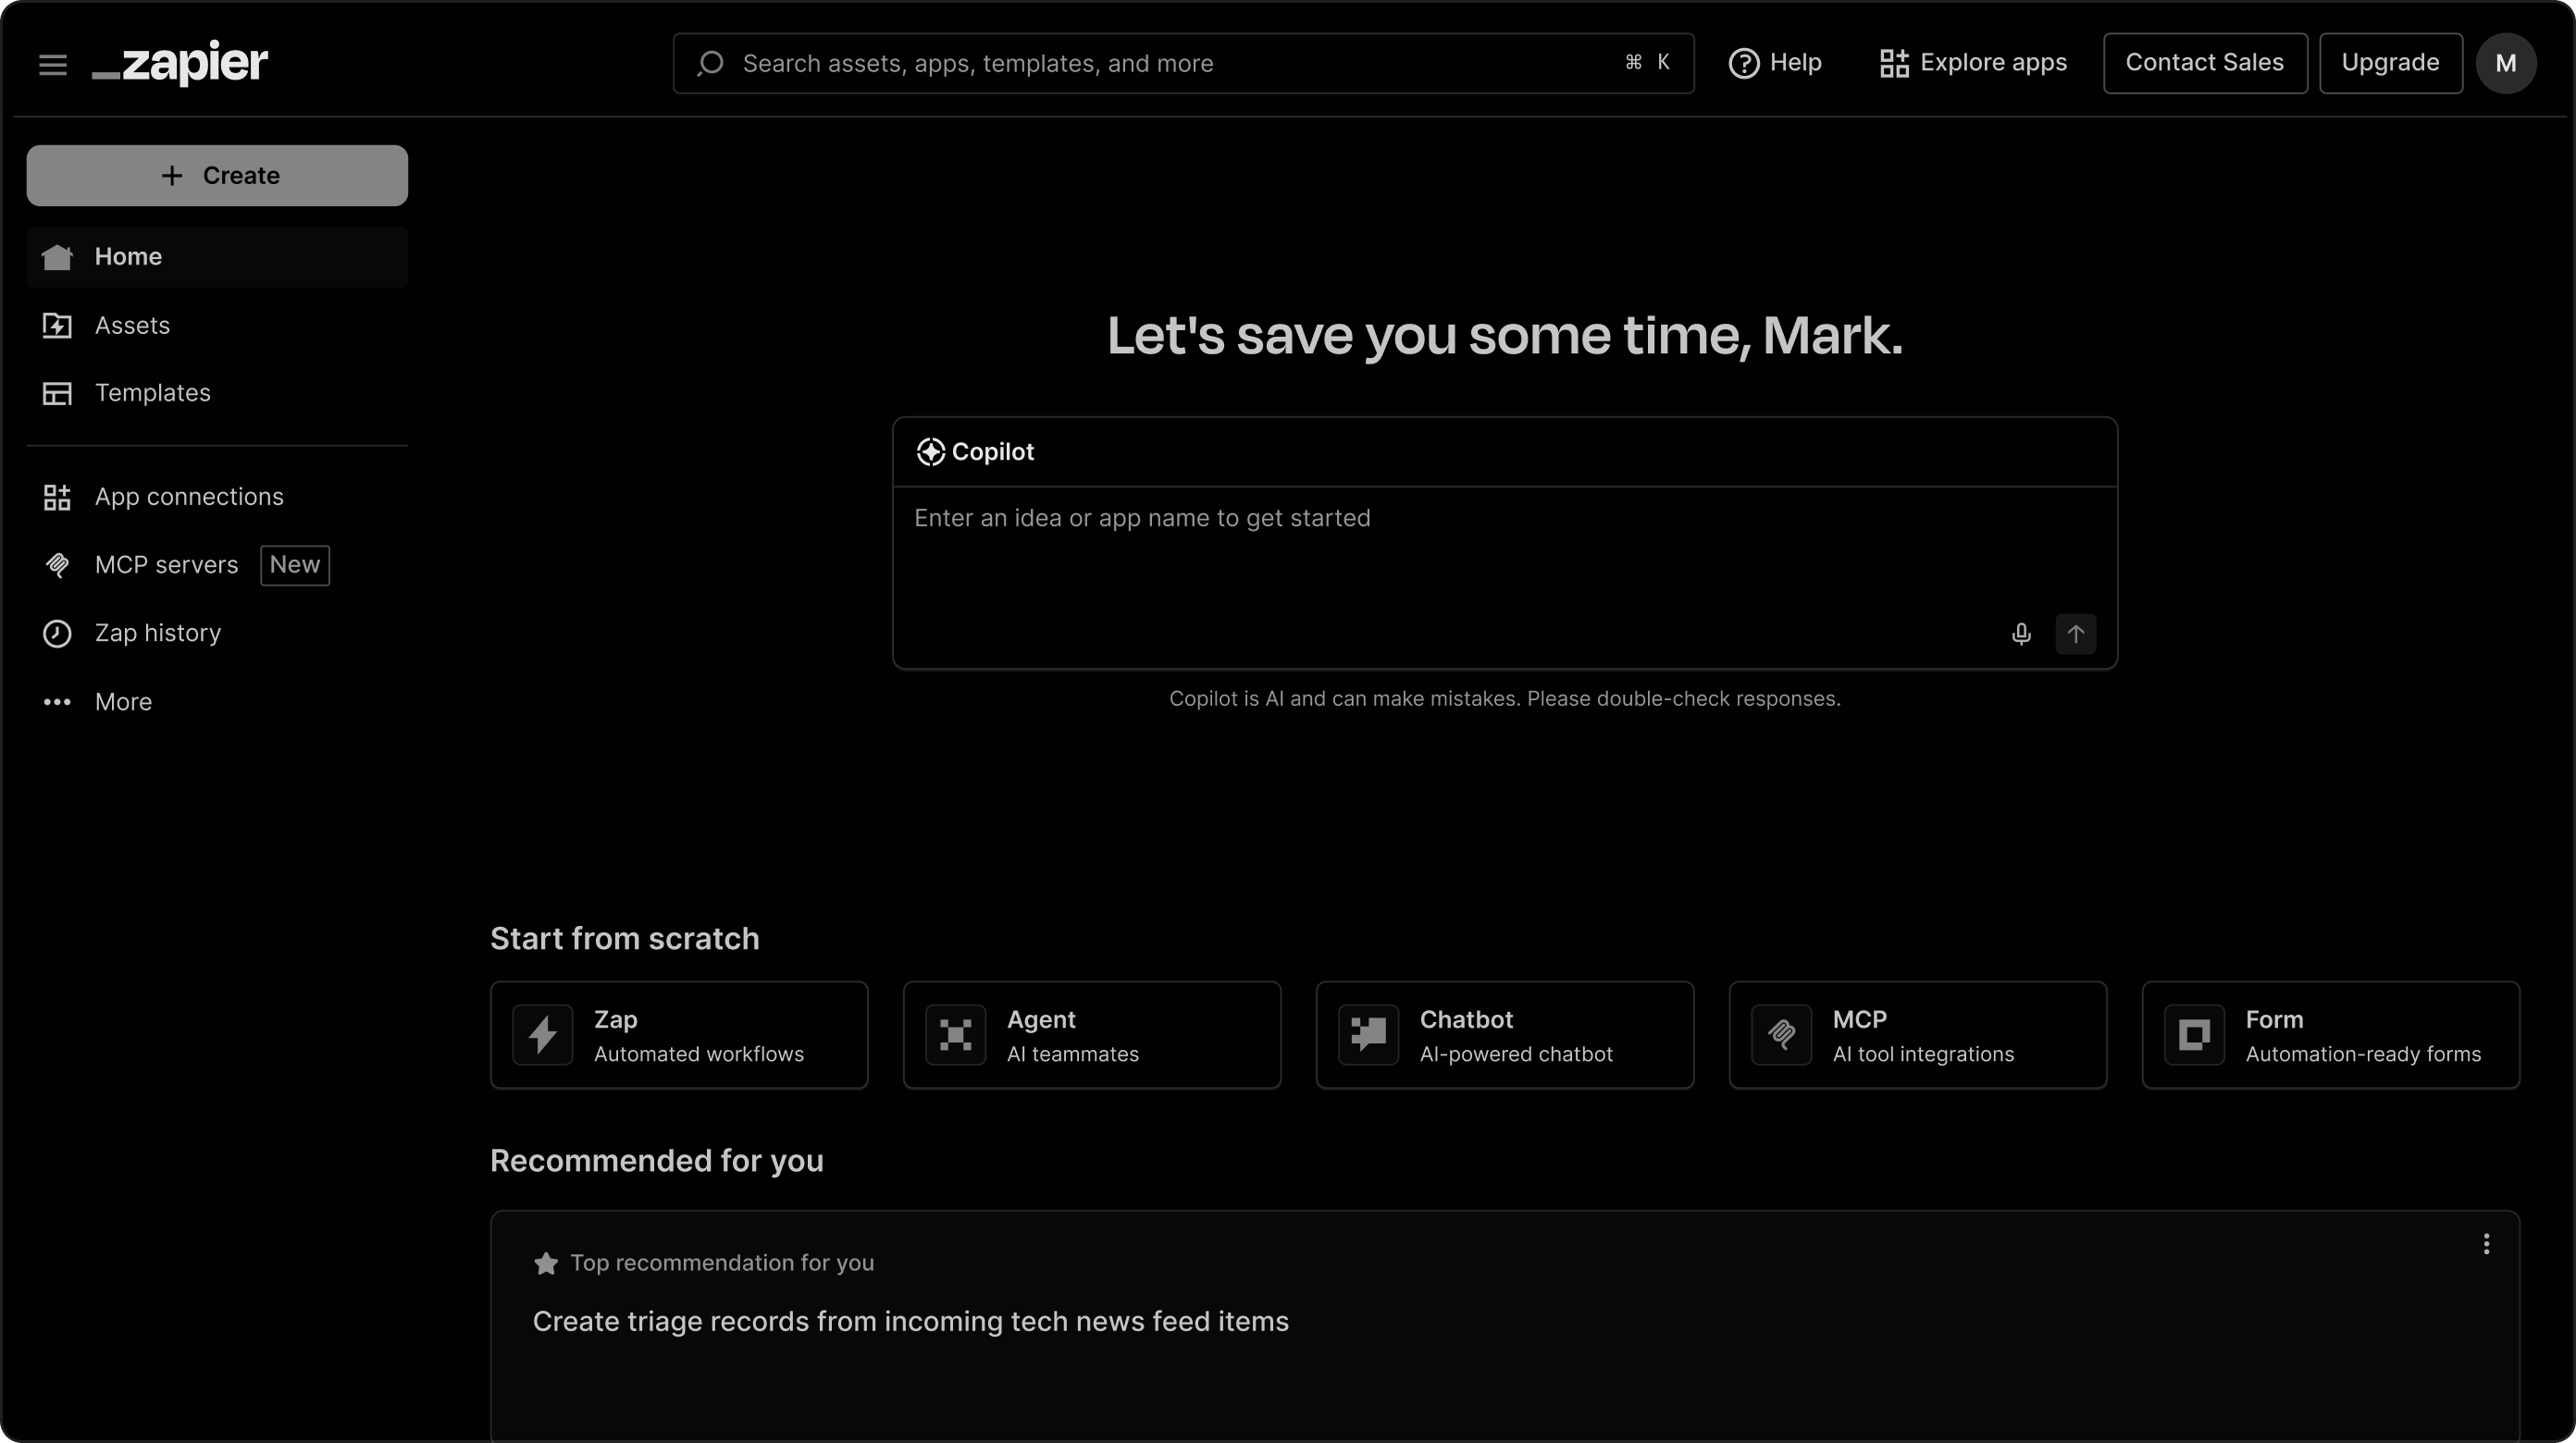Click the Zap lightning bolt icon
The height and width of the screenshot is (1443, 2576).
543,1034
